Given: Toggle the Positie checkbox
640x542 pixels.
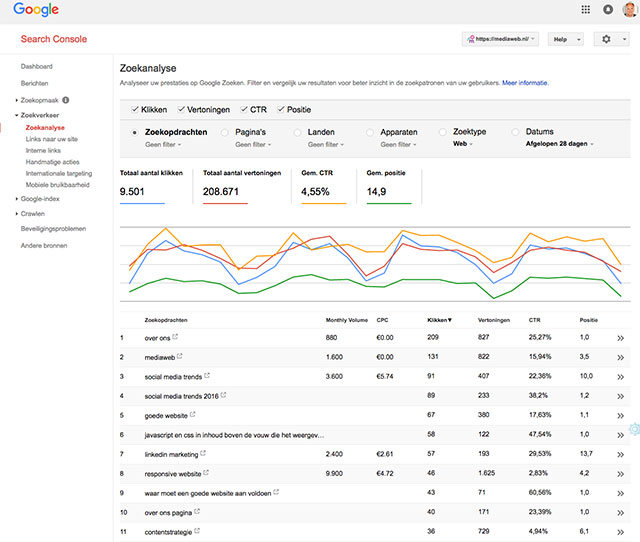Looking at the screenshot, I should click(280, 109).
